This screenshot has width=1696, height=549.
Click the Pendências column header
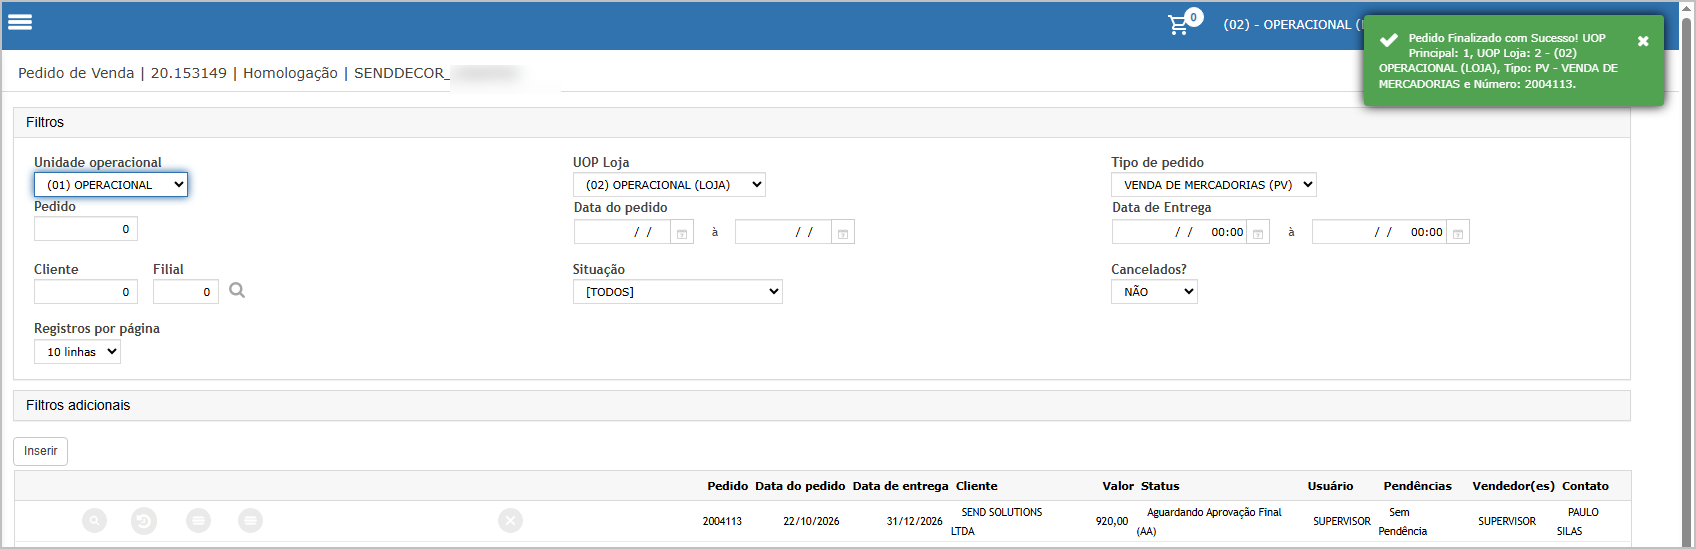point(1417,486)
